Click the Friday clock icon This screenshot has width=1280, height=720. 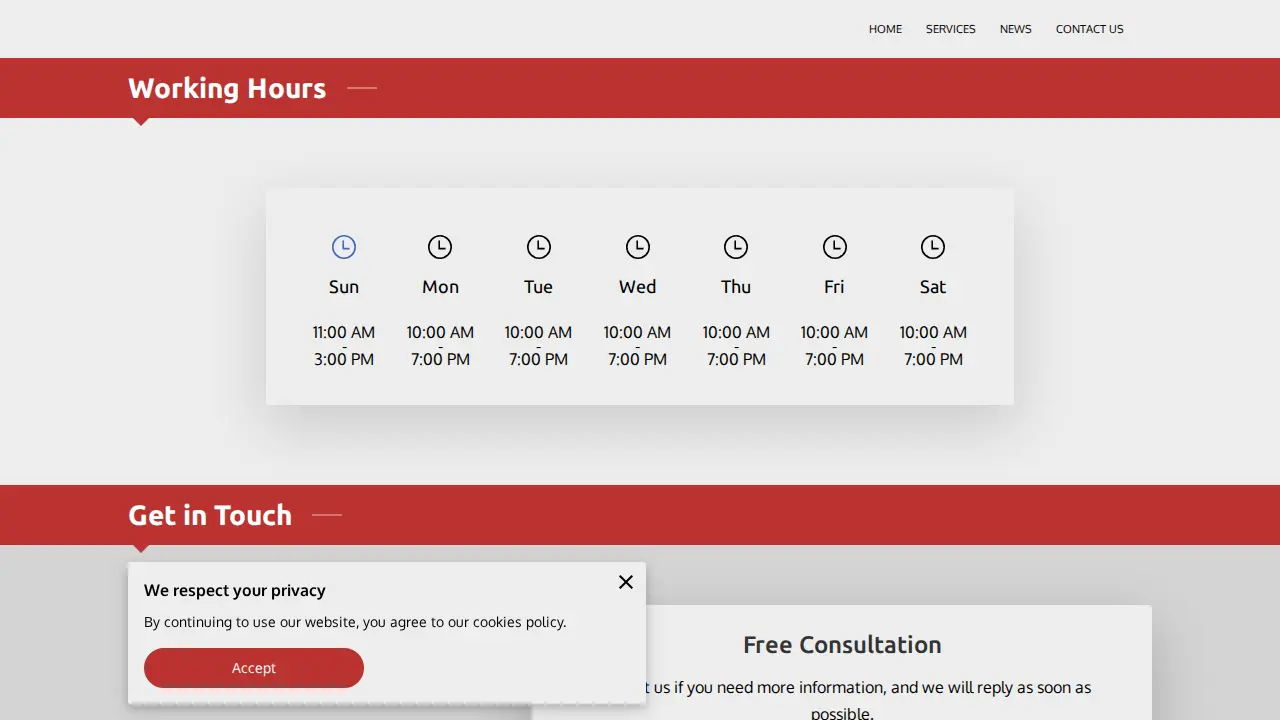point(834,247)
